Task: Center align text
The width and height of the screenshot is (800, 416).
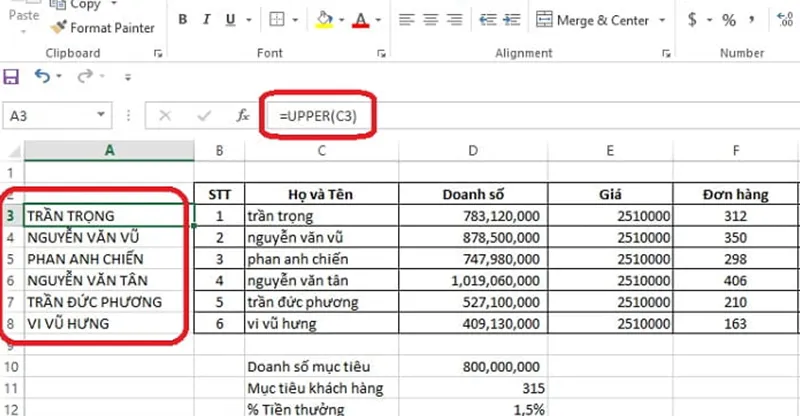Action: tap(431, 20)
